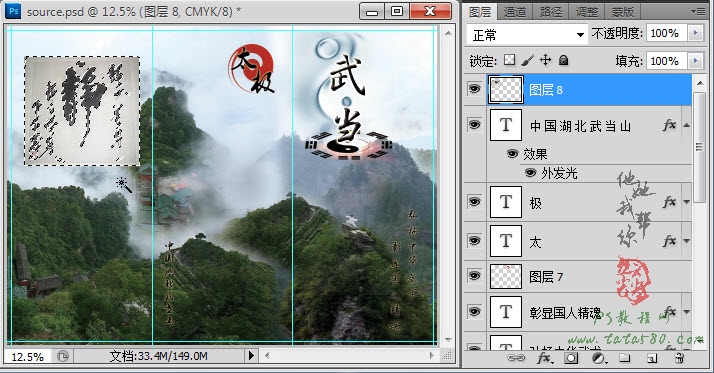Click the window resize grip at the bottom-right corner
The height and width of the screenshot is (373, 714).
pyautogui.click(x=447, y=356)
